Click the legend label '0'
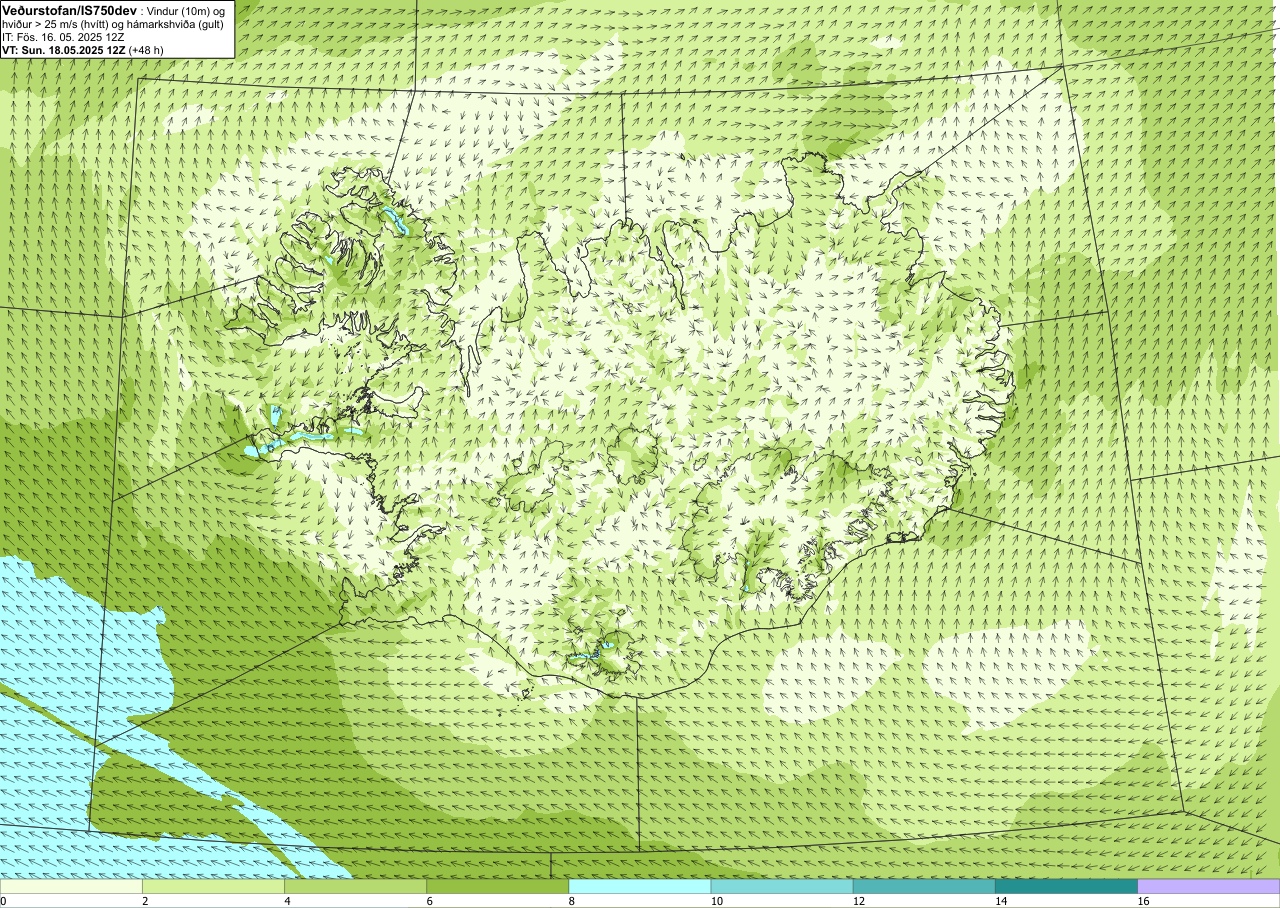 4,901
